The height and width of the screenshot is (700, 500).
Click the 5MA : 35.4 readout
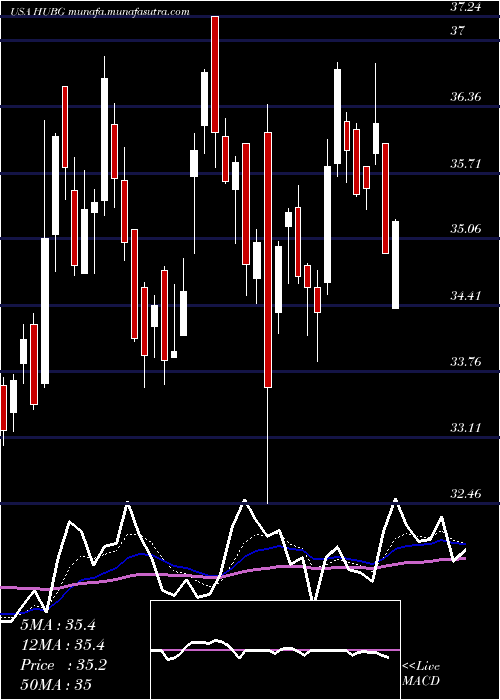[58, 625]
